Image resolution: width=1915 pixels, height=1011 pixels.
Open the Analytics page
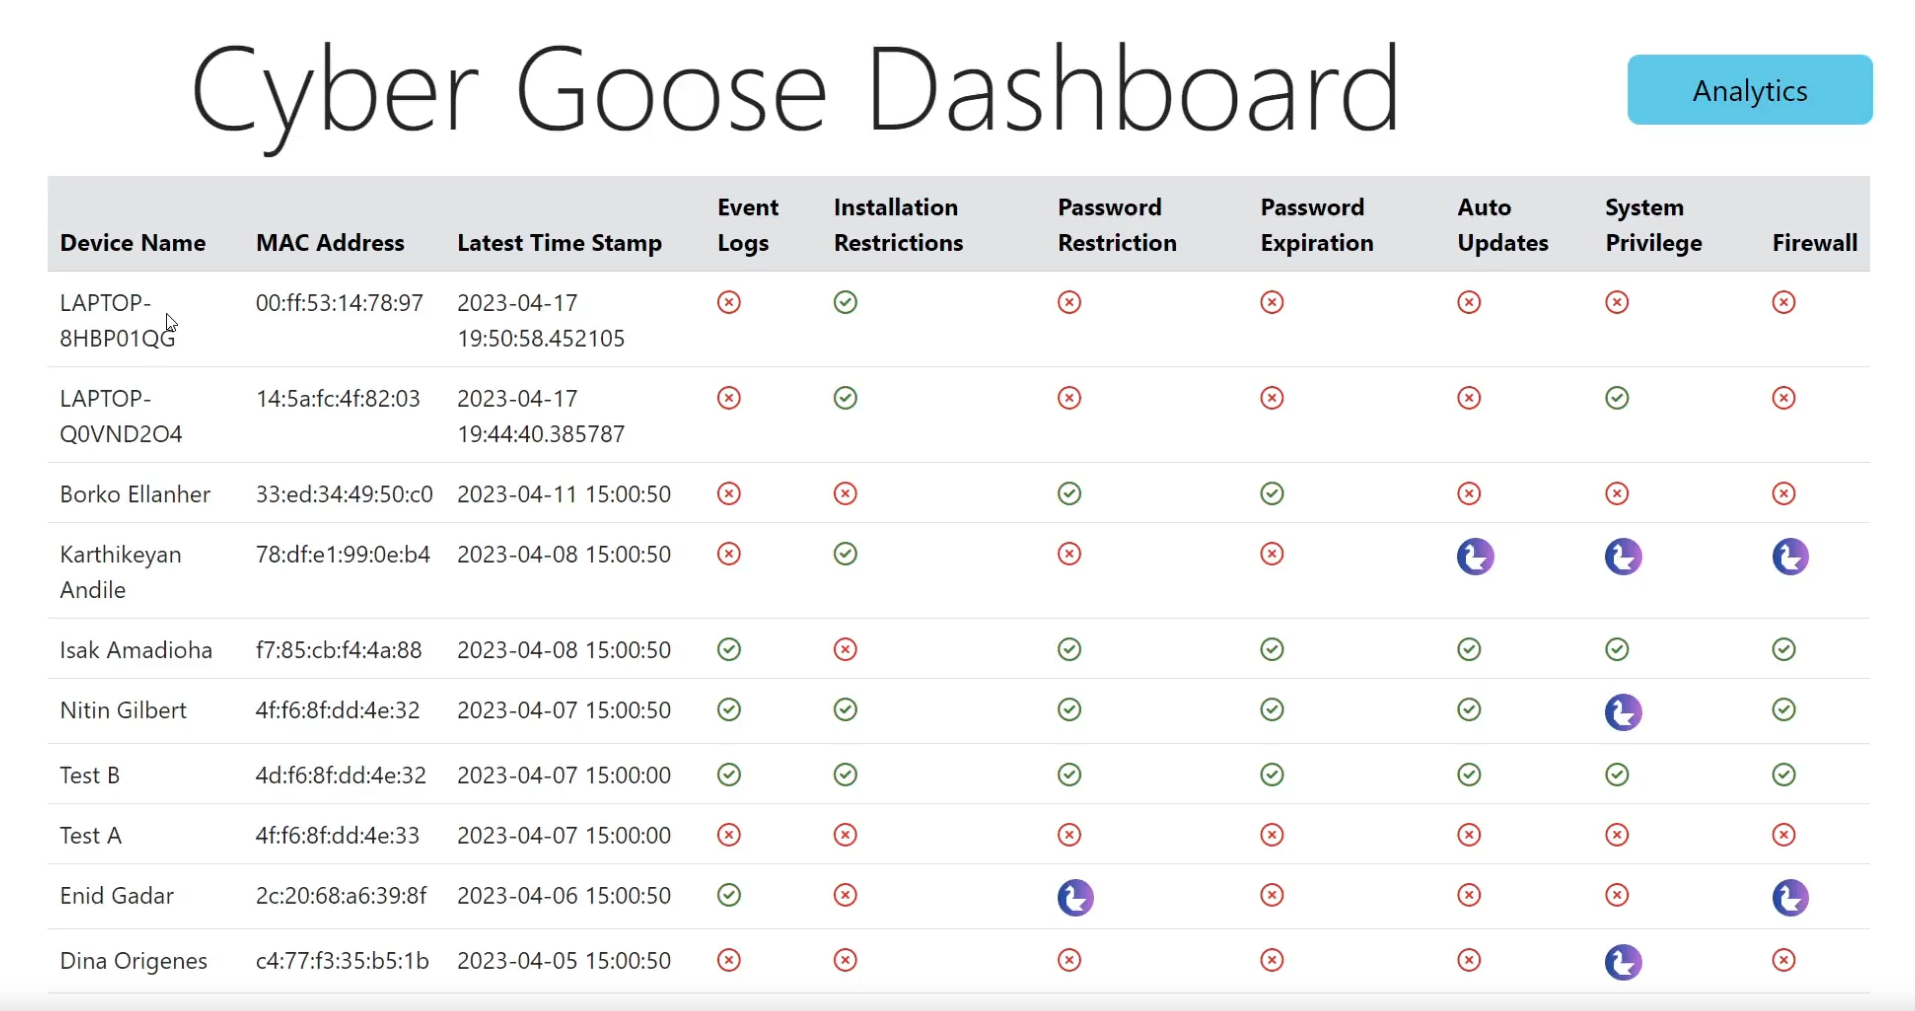pos(1750,90)
